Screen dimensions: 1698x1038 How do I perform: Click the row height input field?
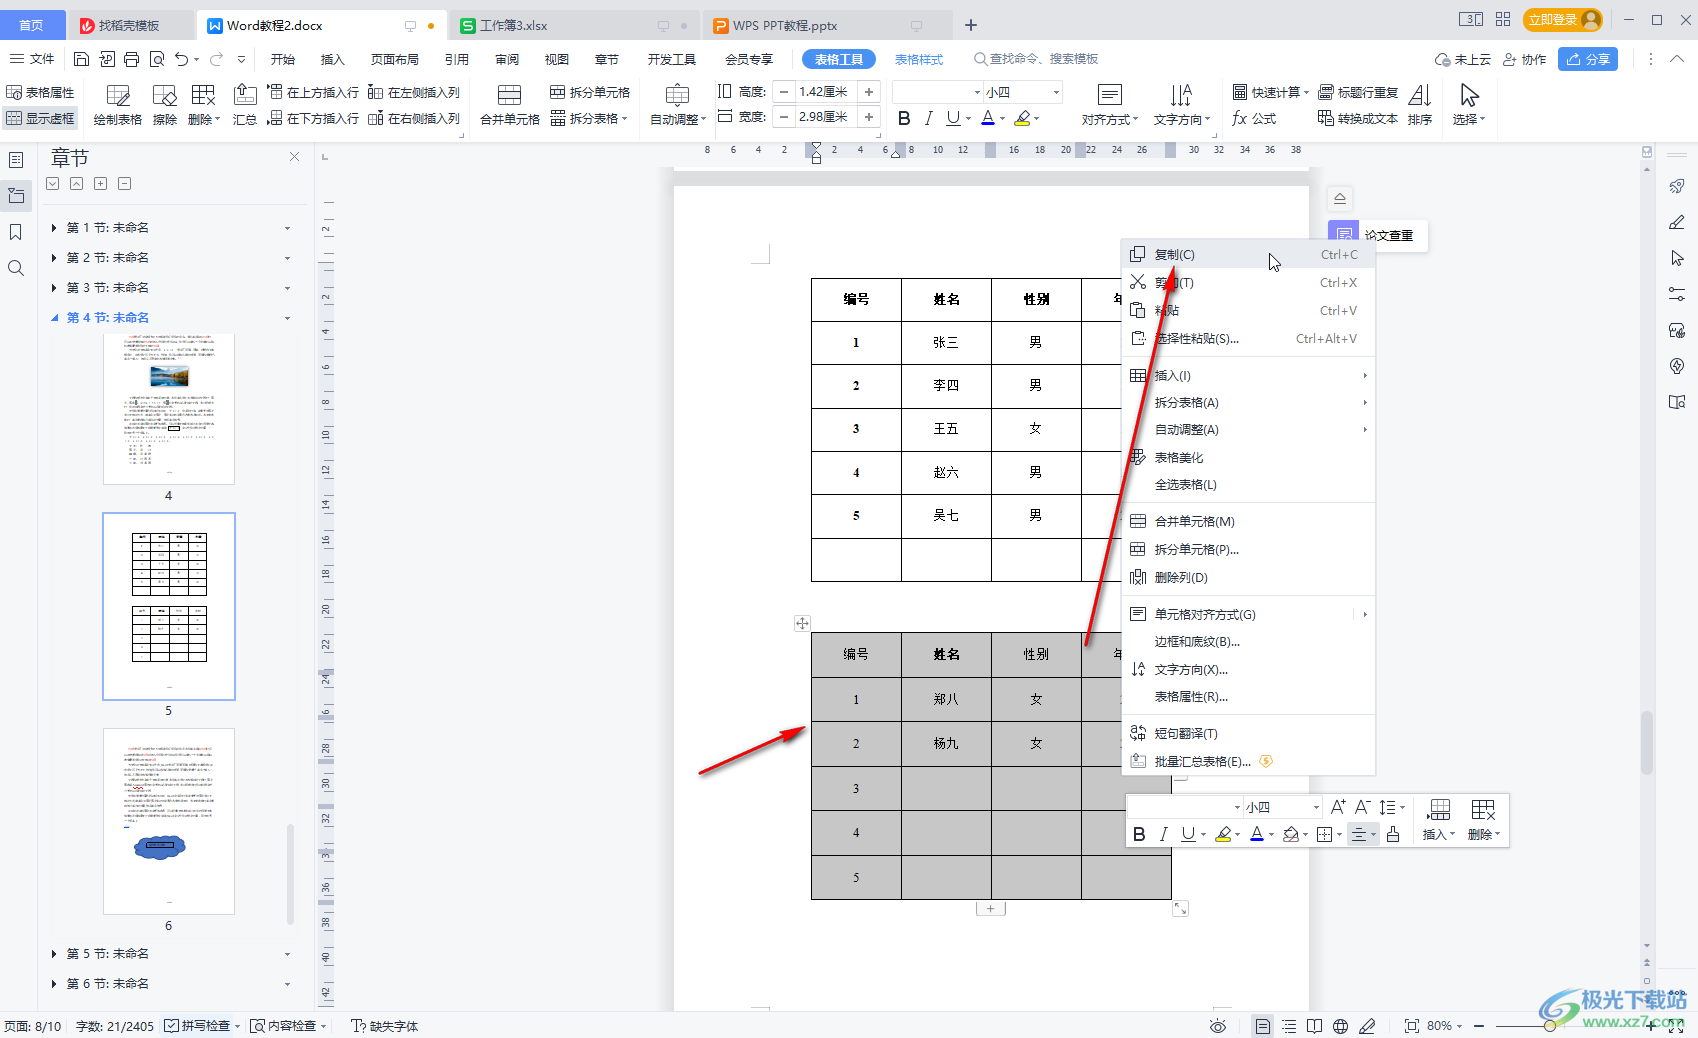click(826, 92)
